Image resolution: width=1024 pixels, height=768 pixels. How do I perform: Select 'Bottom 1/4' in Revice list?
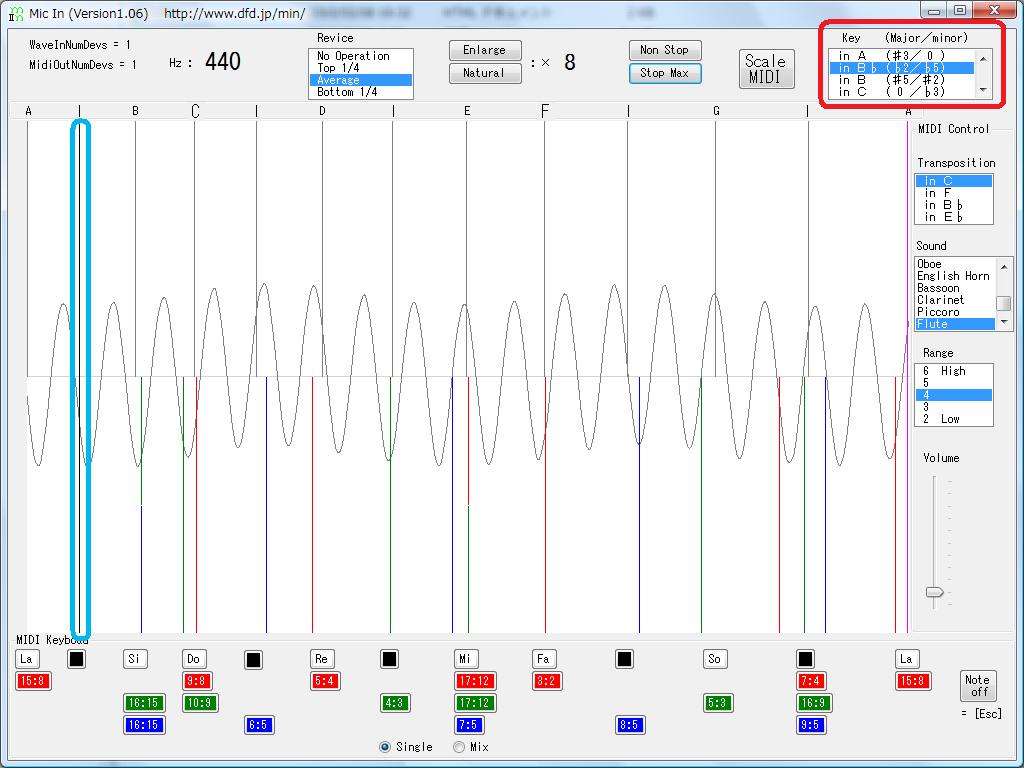coord(360,92)
